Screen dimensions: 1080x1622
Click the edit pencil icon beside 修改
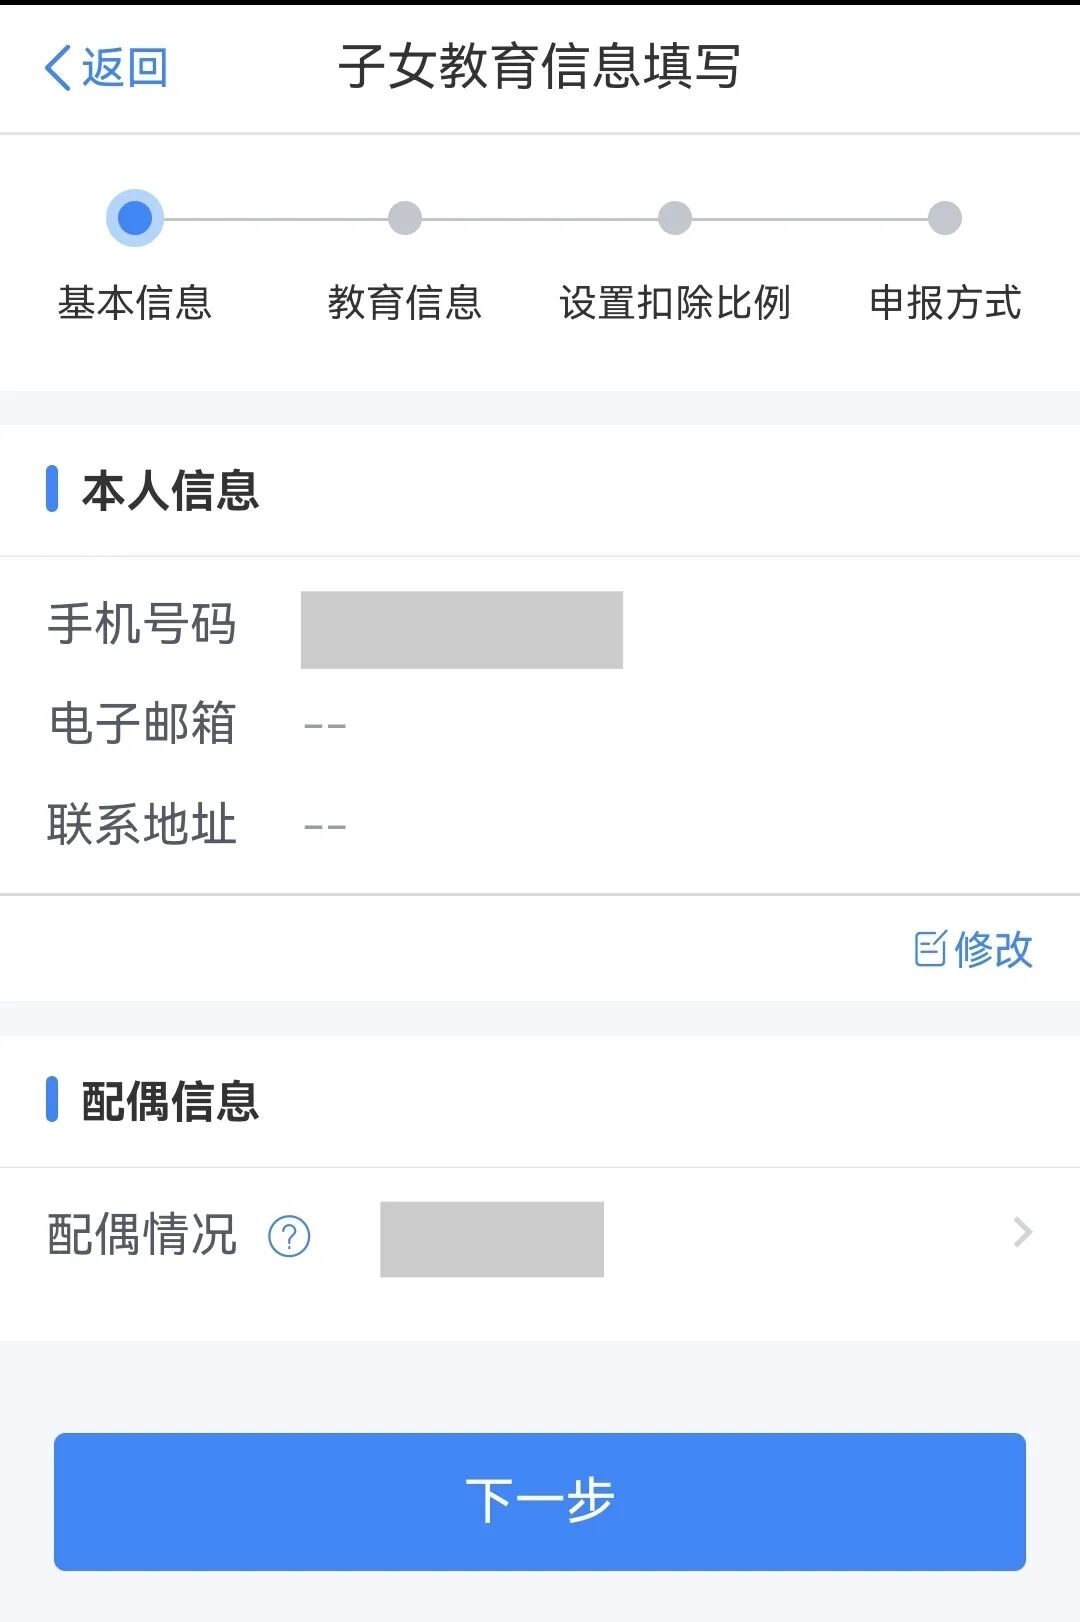tap(929, 950)
